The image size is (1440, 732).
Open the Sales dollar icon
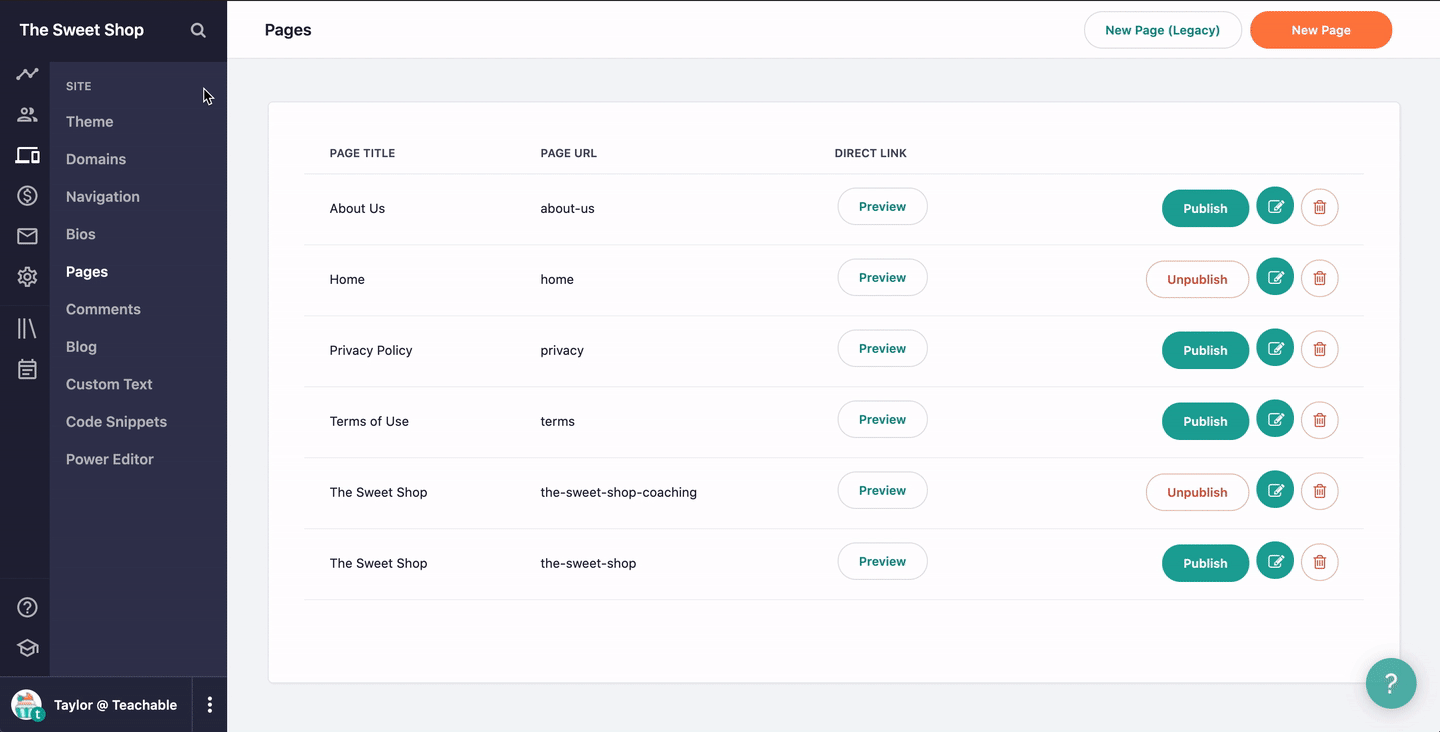pyautogui.click(x=27, y=196)
